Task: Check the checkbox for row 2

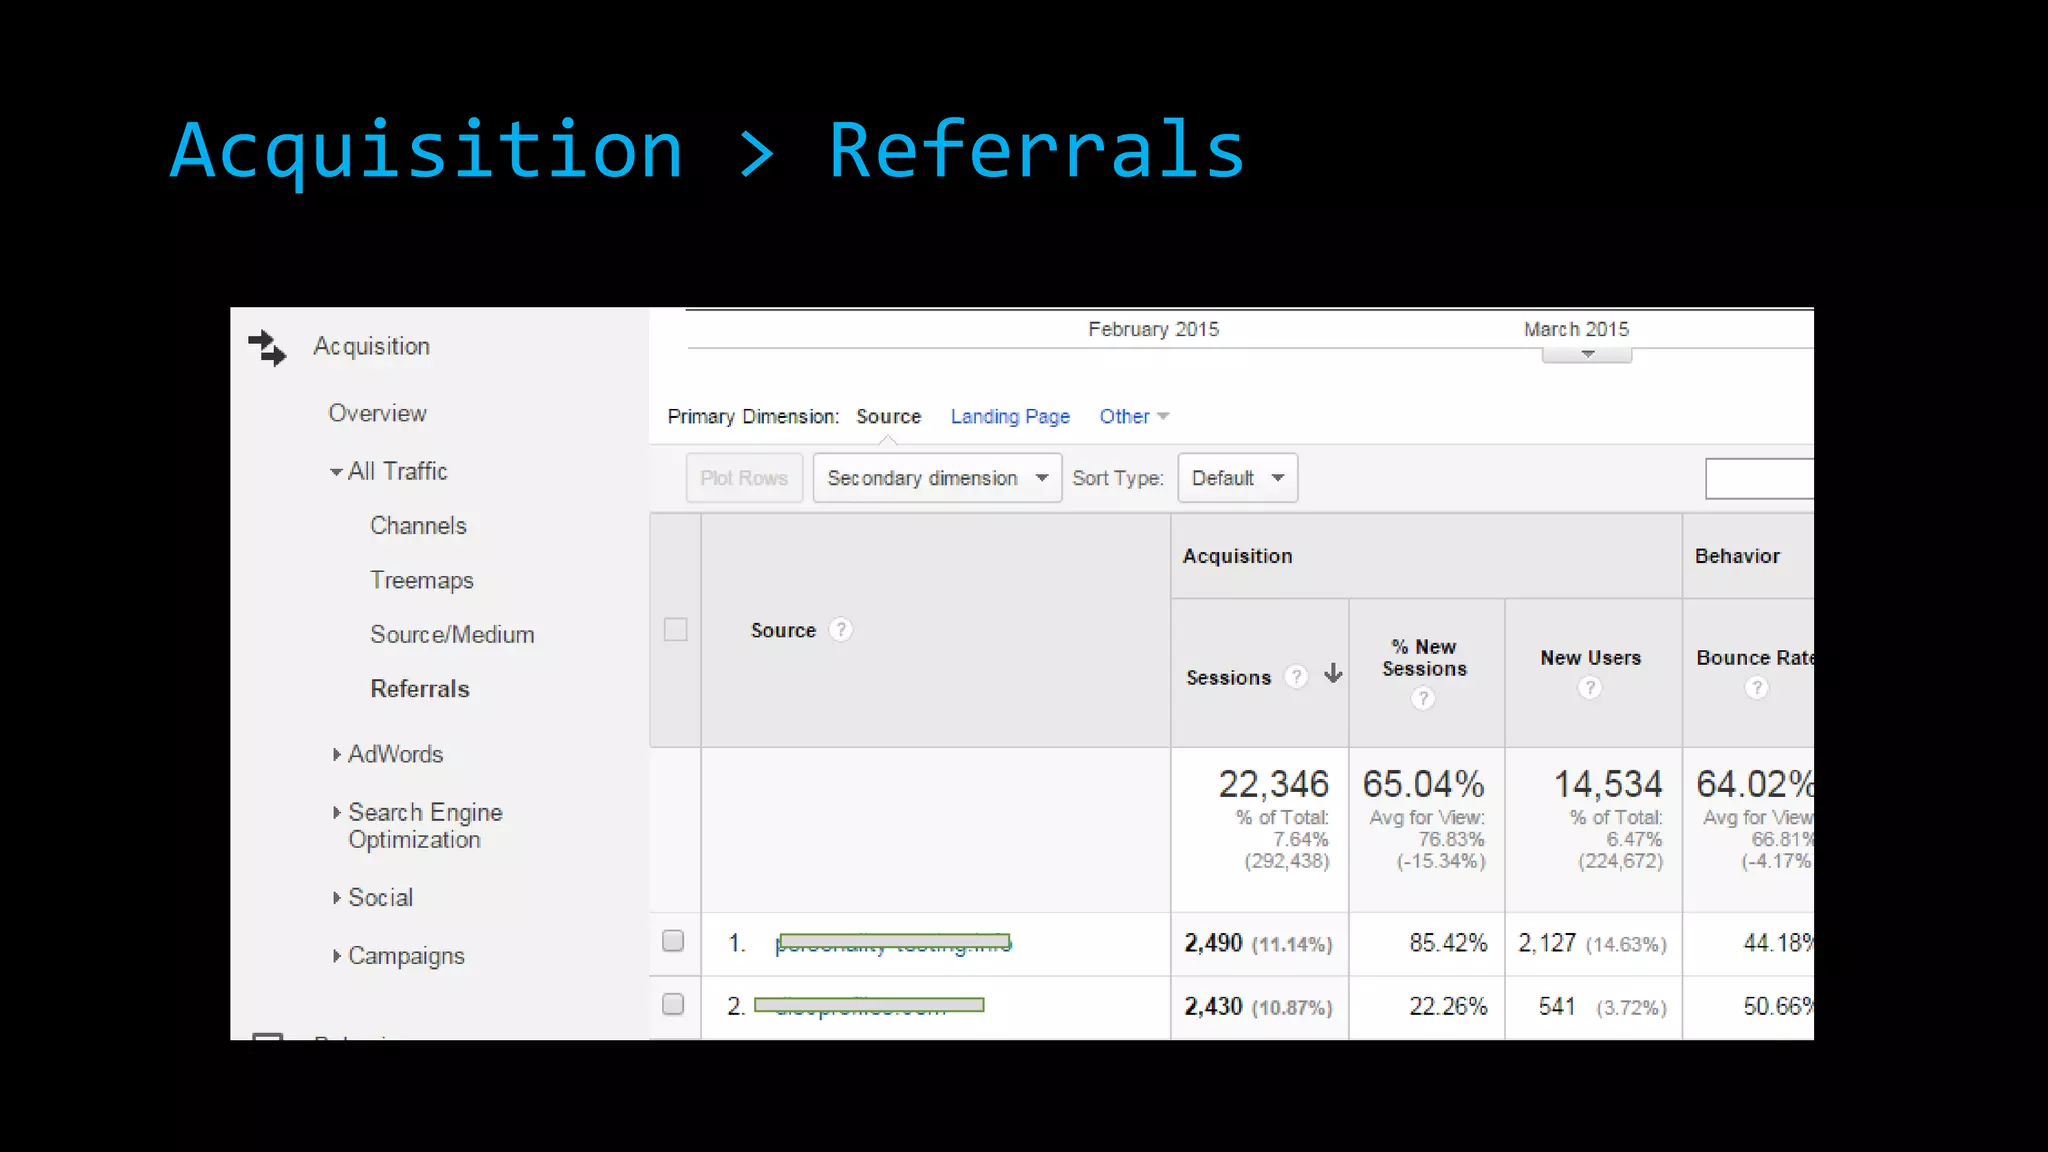Action: point(673,1004)
